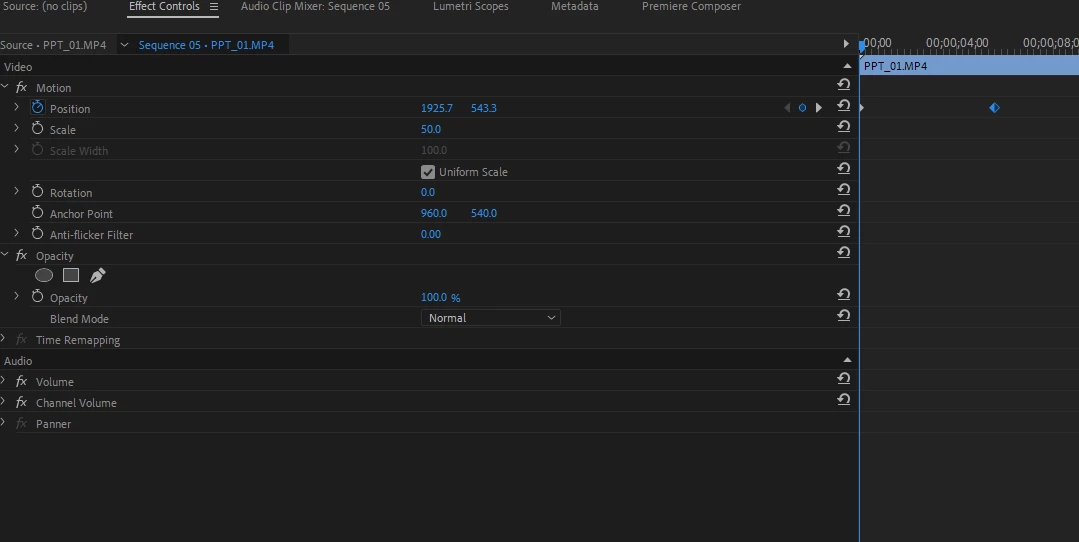Select Sequence 05 • PPT_01.MP4 clip tab
Image resolution: width=1079 pixels, height=542 pixels.
tap(206, 45)
